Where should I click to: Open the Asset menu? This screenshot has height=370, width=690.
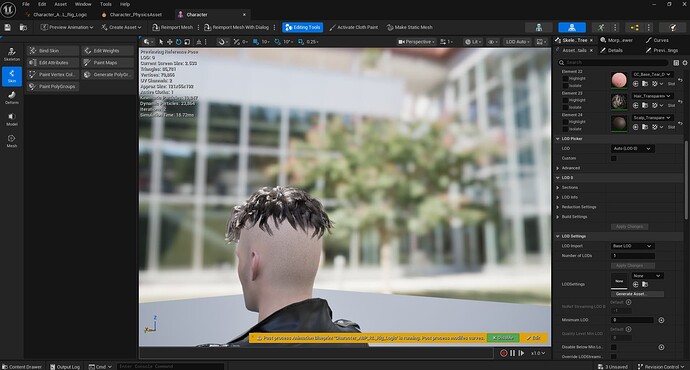(61, 4)
